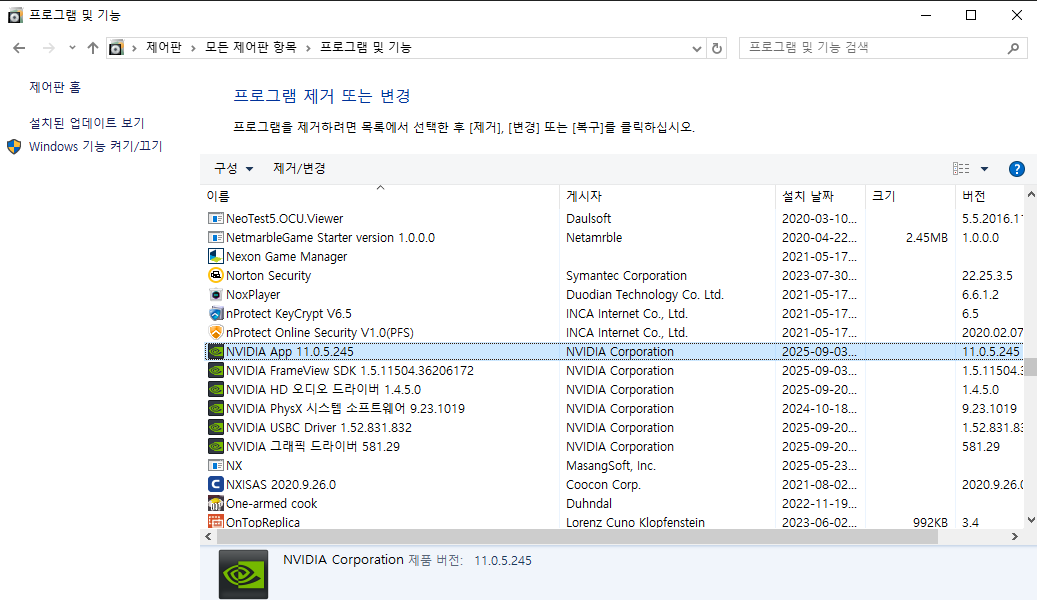
Task: Open help with the question mark icon
Action: click(1016, 169)
